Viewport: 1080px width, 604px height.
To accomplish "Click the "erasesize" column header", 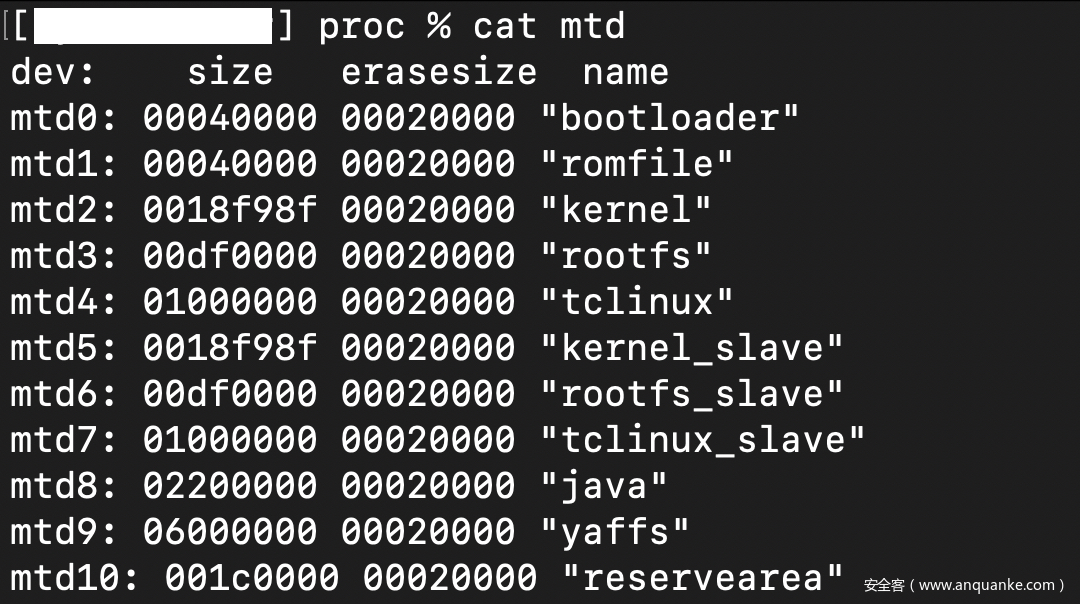I will [439, 72].
